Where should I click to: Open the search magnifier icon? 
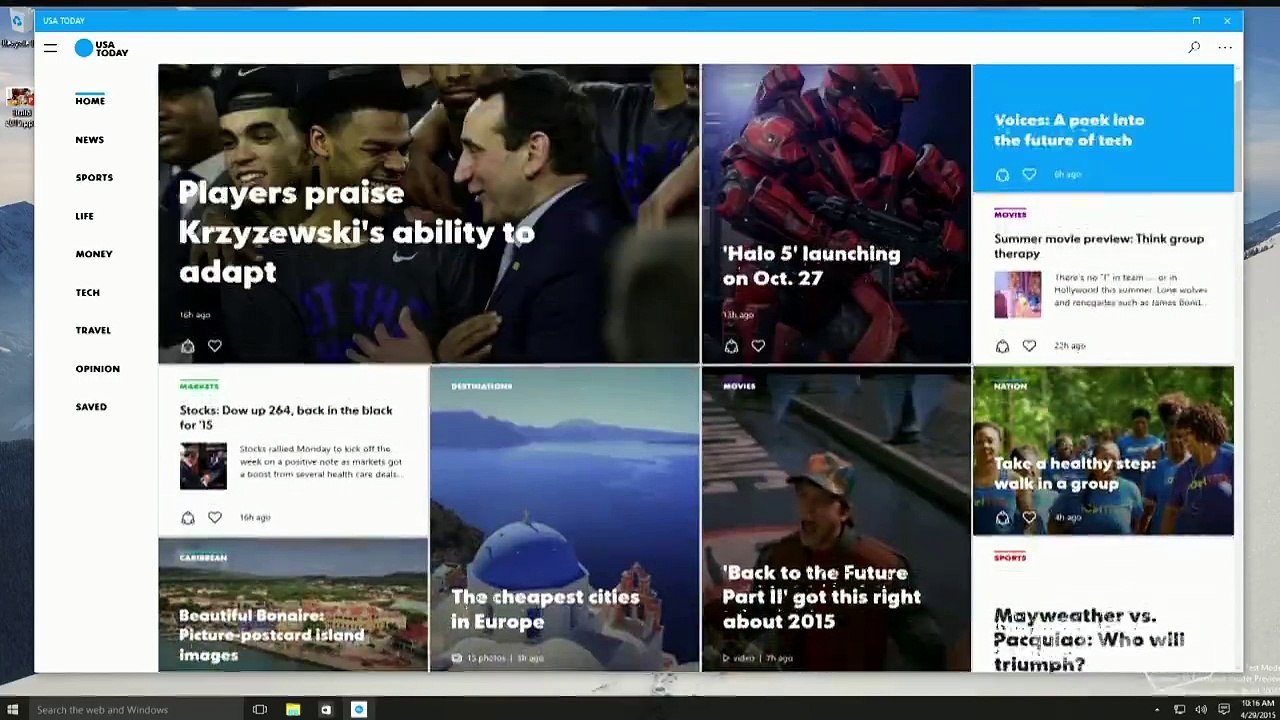1194,47
